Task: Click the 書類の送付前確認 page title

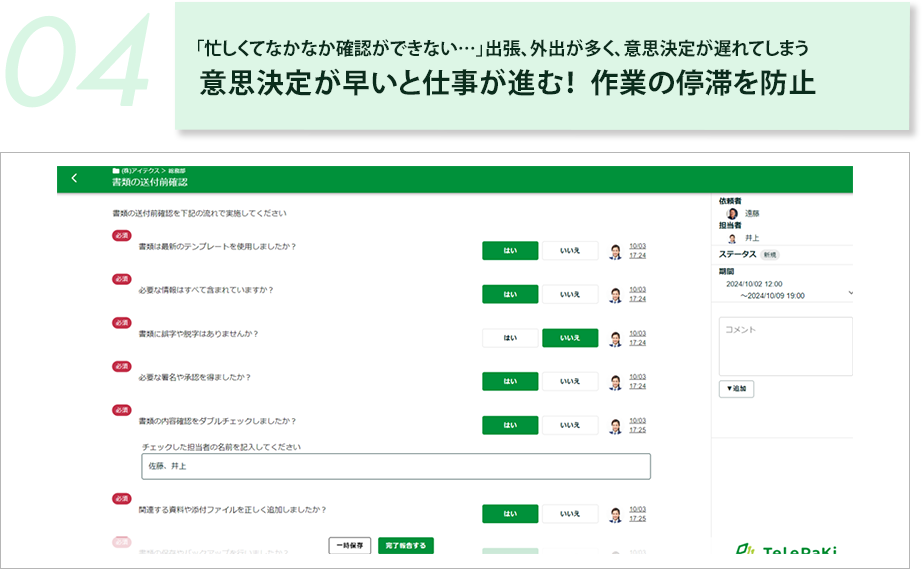Action: coord(150,182)
